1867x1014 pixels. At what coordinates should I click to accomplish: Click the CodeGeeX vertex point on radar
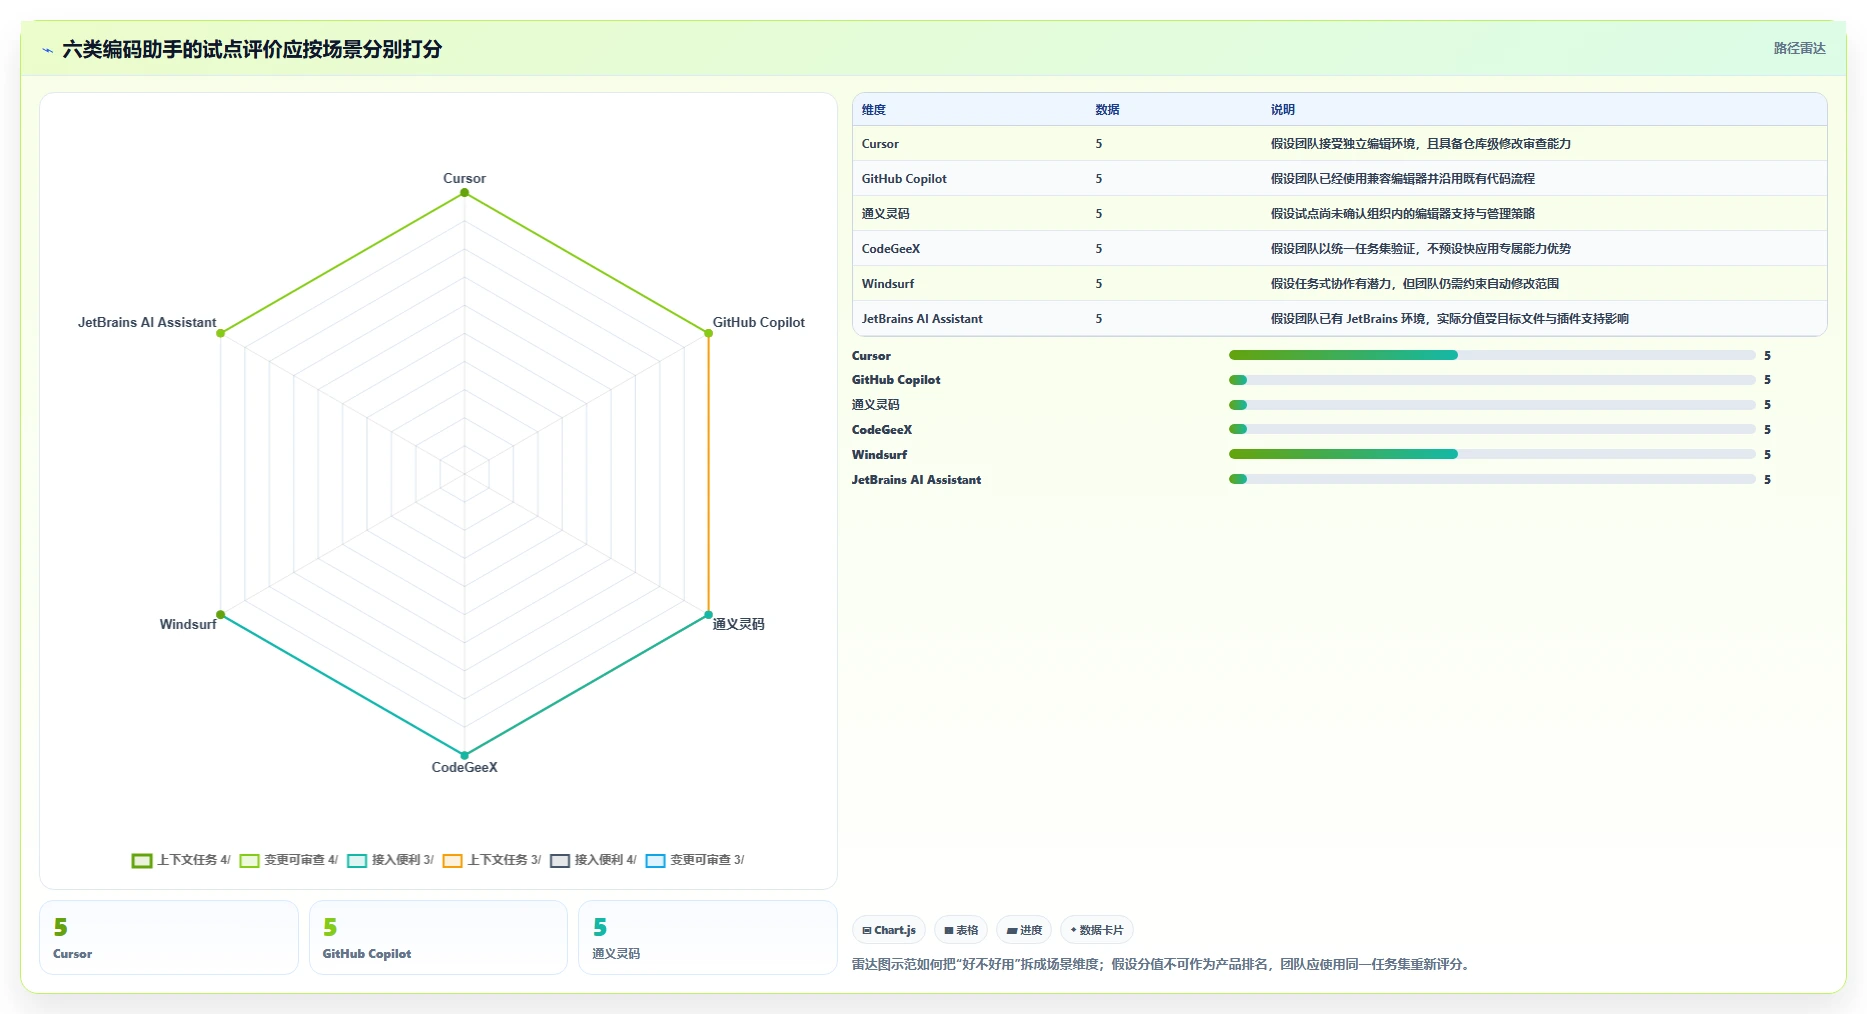click(464, 755)
